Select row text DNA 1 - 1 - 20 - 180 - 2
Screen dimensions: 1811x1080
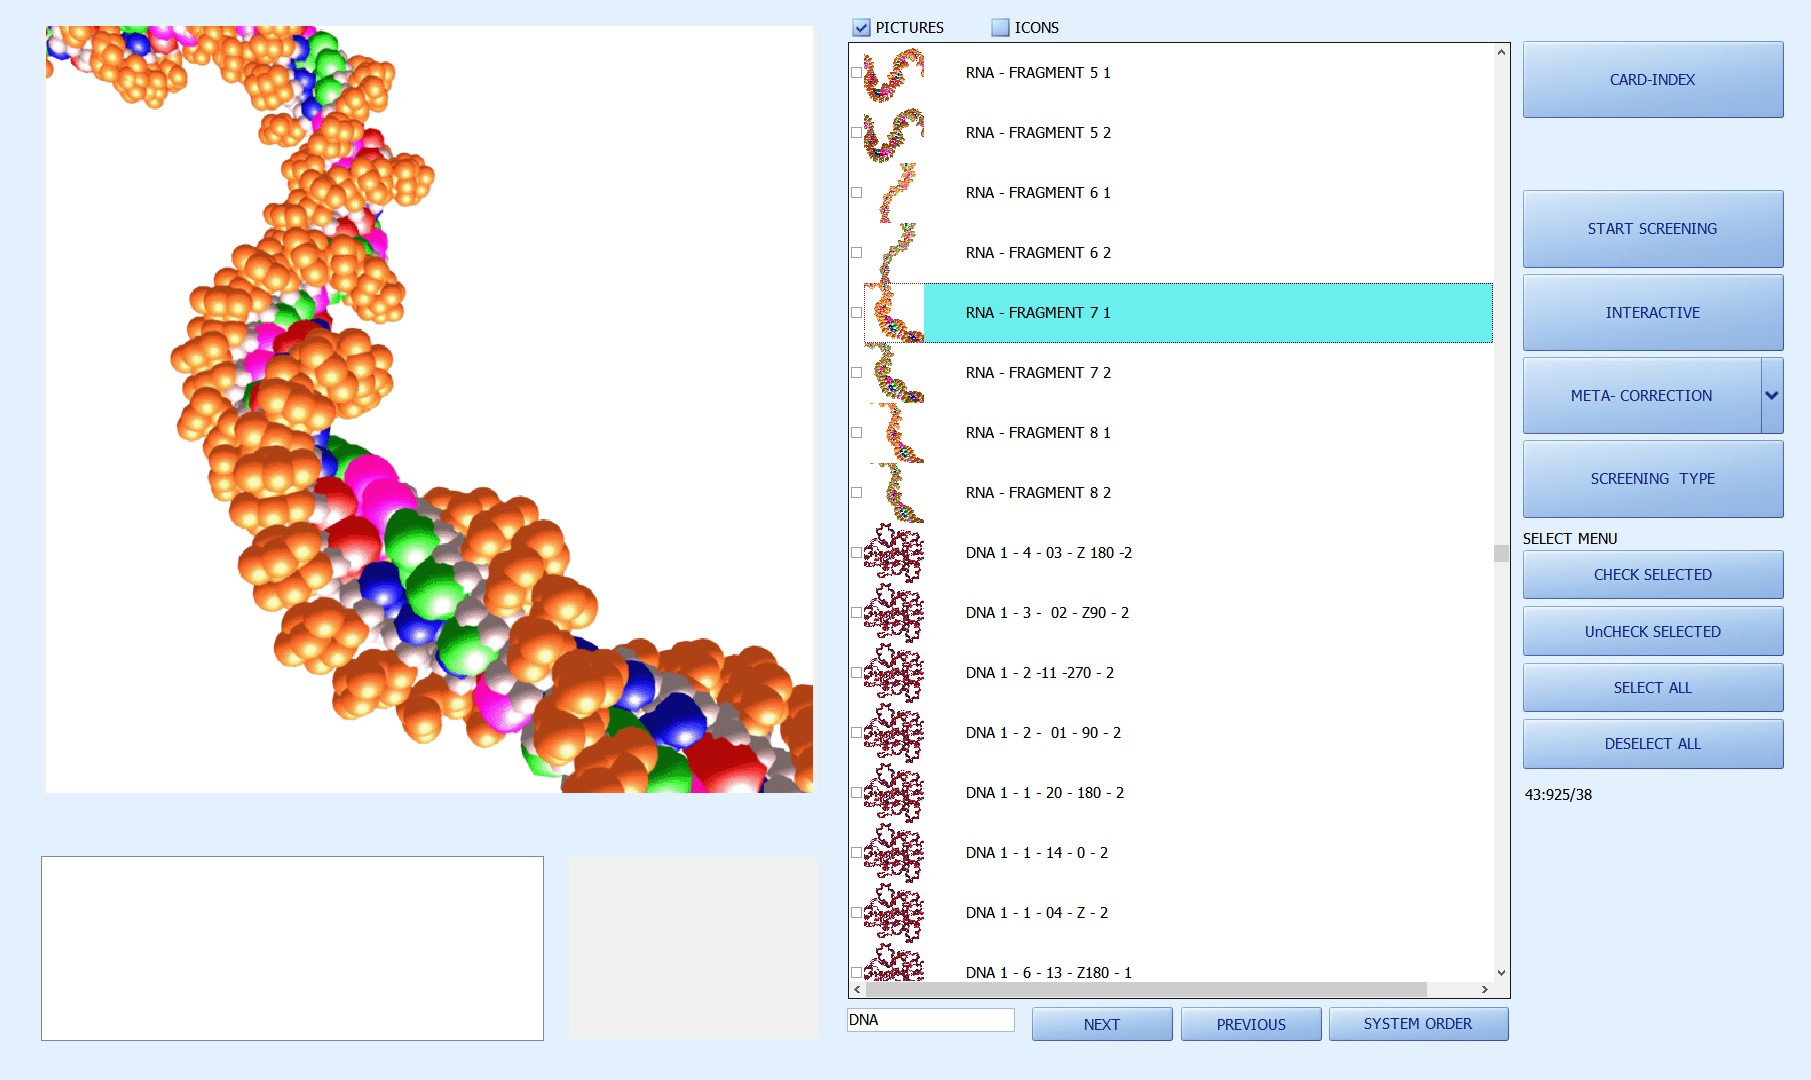point(1045,793)
